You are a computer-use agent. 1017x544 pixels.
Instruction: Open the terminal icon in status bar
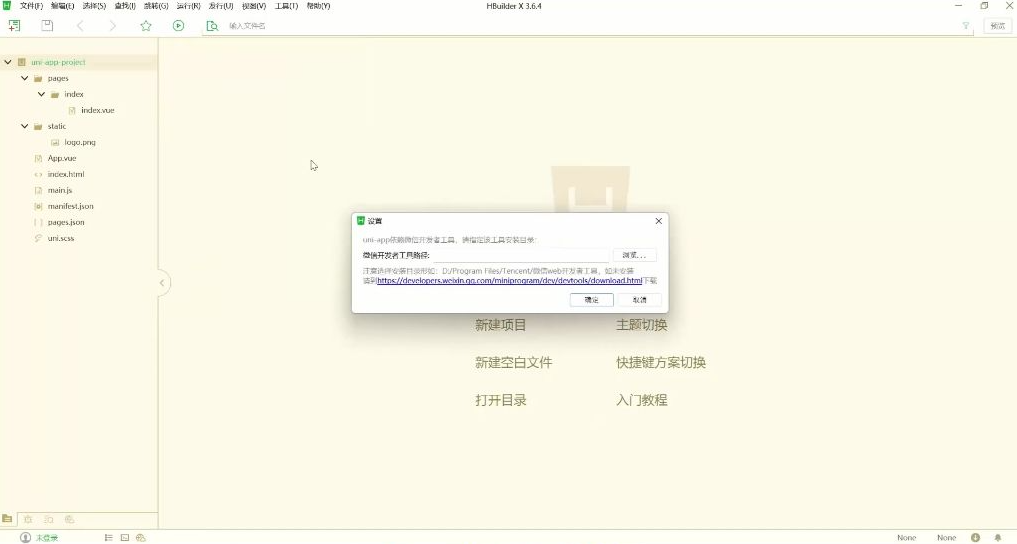[125, 538]
